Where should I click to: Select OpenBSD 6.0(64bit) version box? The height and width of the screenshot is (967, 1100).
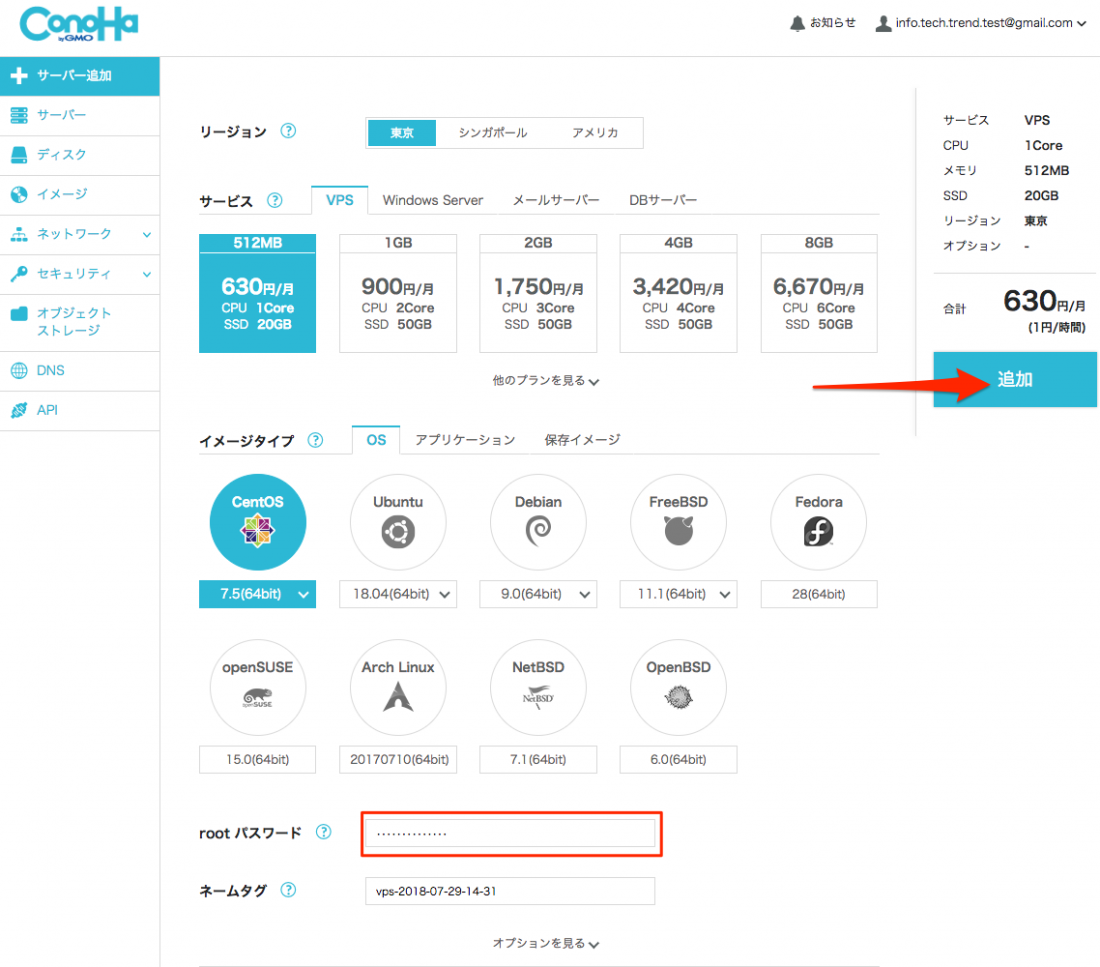(x=678, y=759)
